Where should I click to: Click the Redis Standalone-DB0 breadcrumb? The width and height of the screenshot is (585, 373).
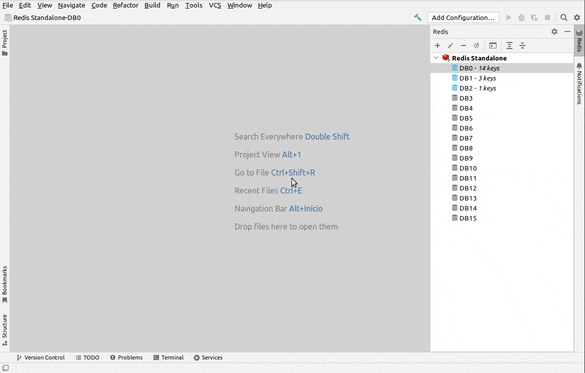pos(43,18)
